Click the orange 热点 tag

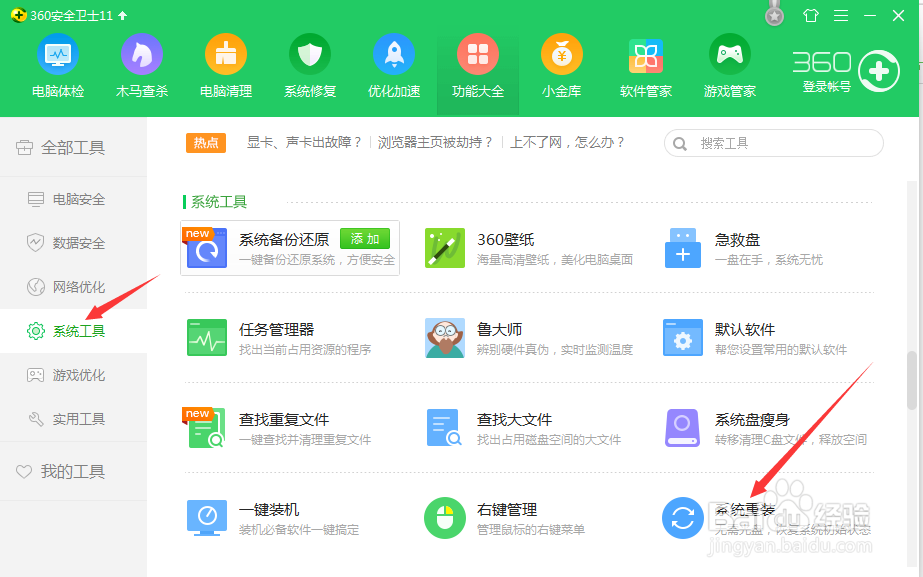pos(206,142)
